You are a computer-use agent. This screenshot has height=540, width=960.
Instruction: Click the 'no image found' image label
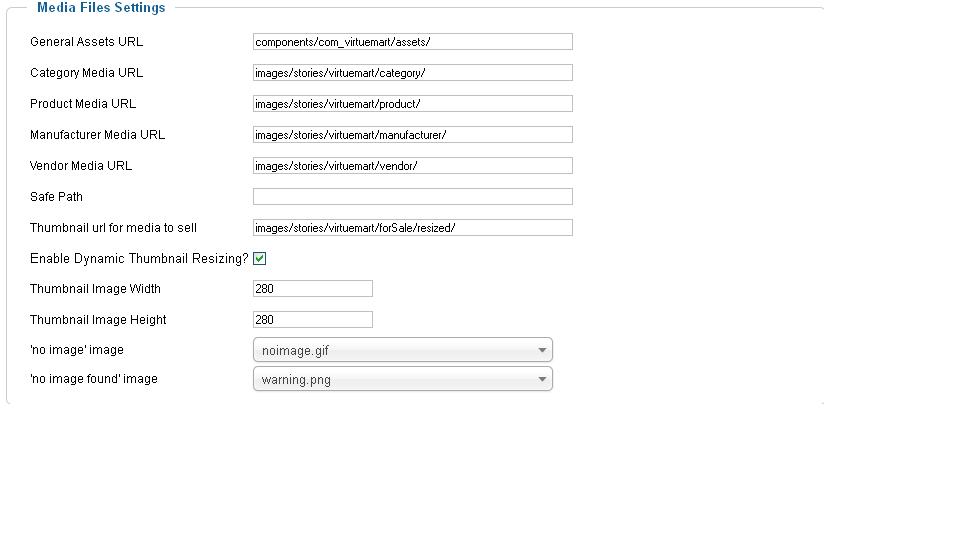click(93, 379)
